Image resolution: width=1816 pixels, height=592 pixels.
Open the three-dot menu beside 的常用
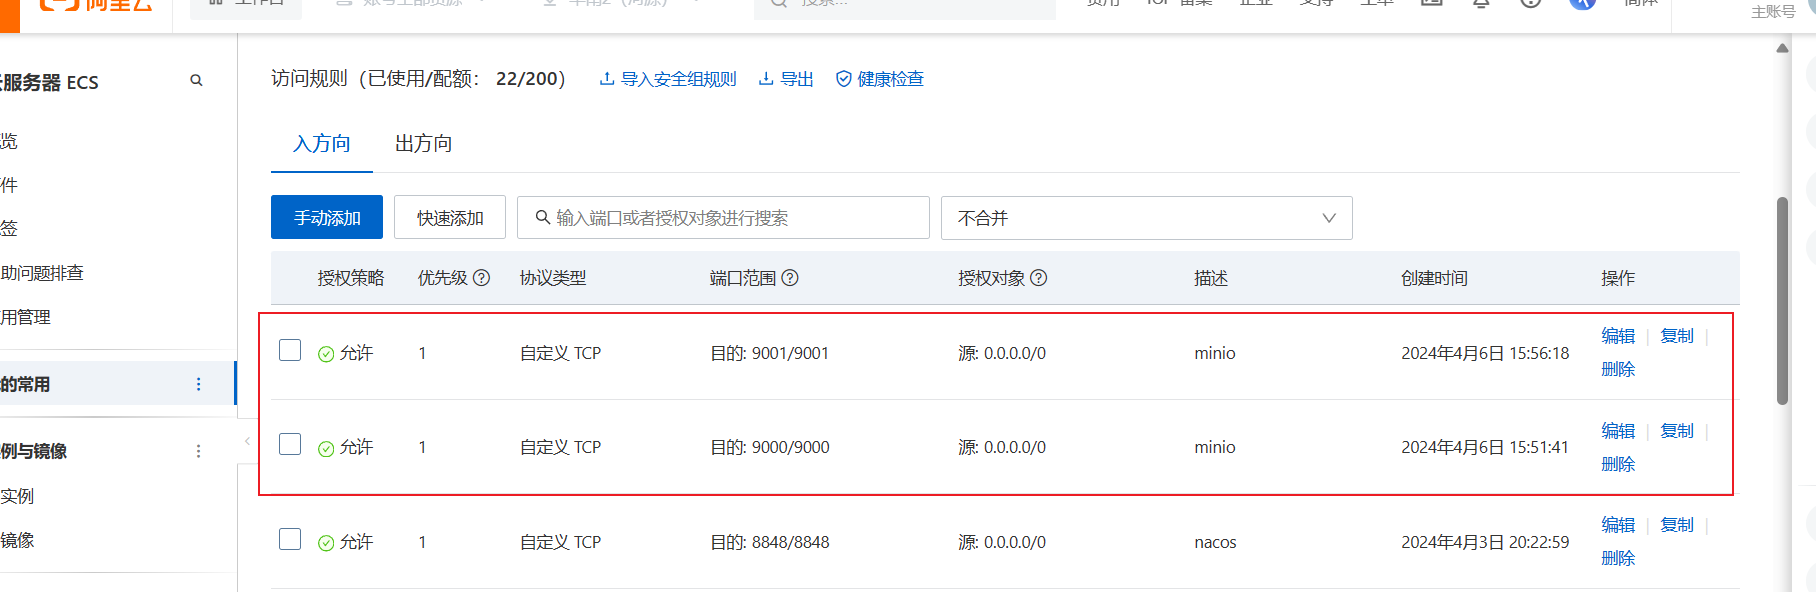coord(198,384)
